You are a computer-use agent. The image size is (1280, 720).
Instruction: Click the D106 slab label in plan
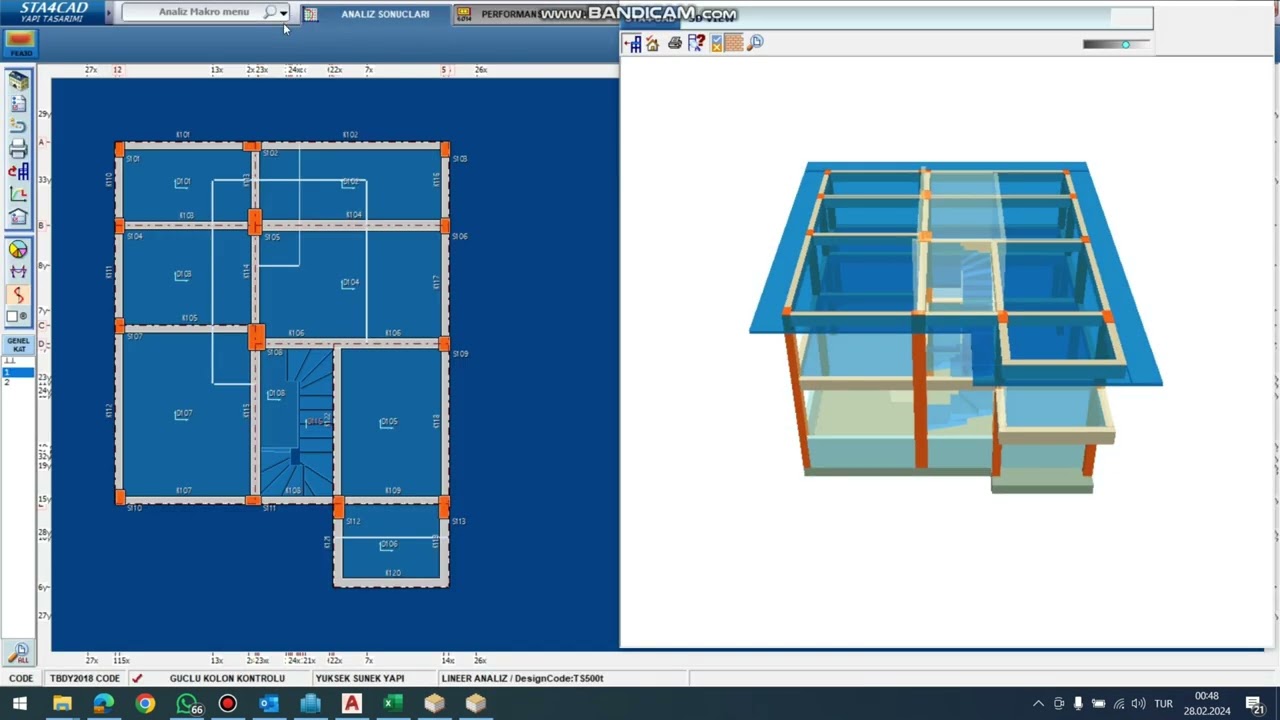point(389,545)
